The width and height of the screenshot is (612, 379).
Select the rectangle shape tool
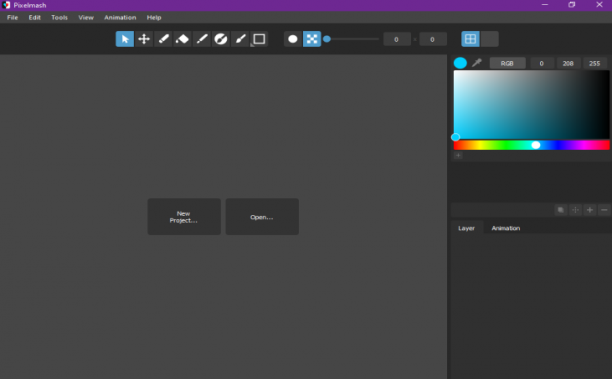tap(259, 39)
